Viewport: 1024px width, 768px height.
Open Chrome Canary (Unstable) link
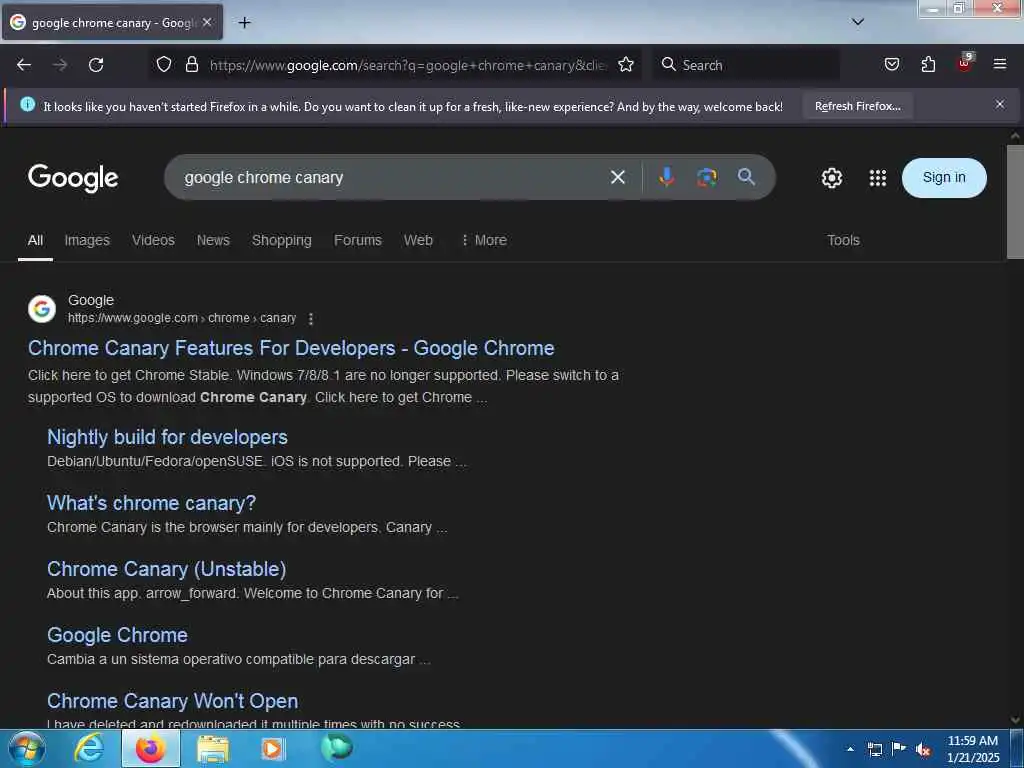(167, 569)
